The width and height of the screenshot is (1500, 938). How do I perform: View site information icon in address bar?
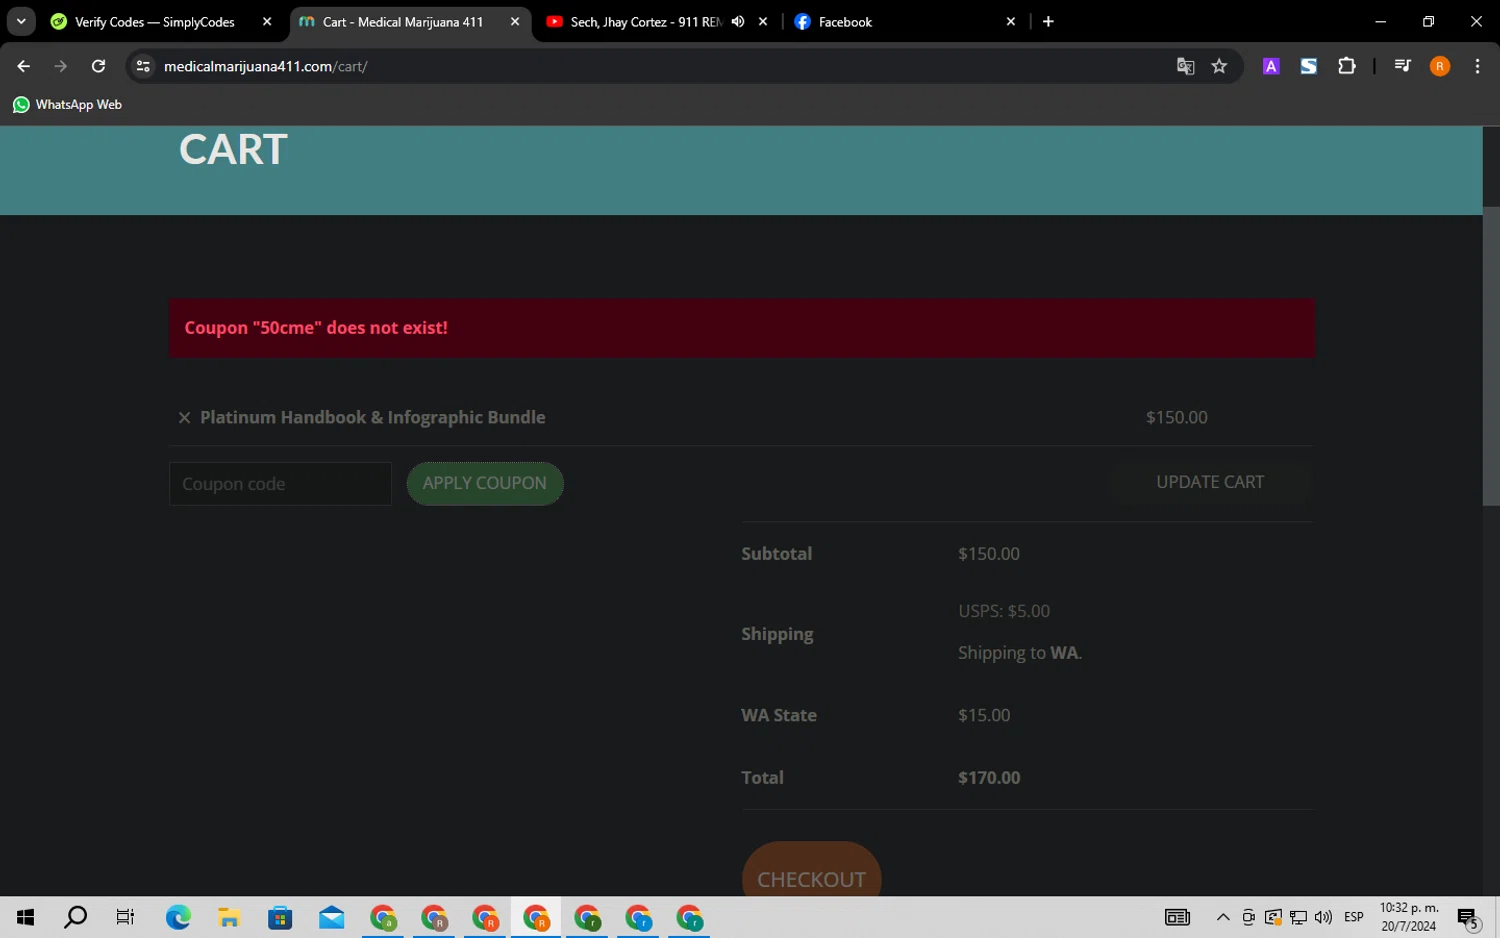point(143,66)
